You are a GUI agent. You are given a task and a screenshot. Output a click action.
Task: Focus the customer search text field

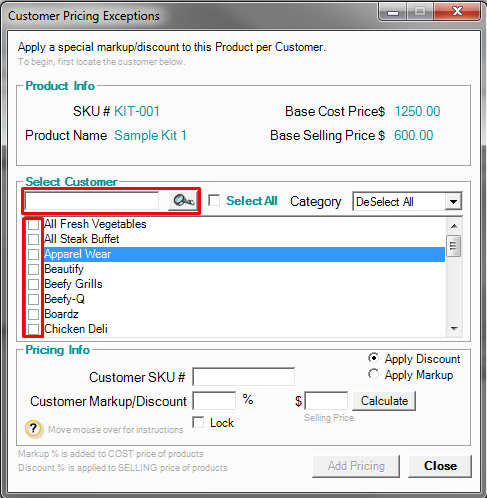click(92, 201)
